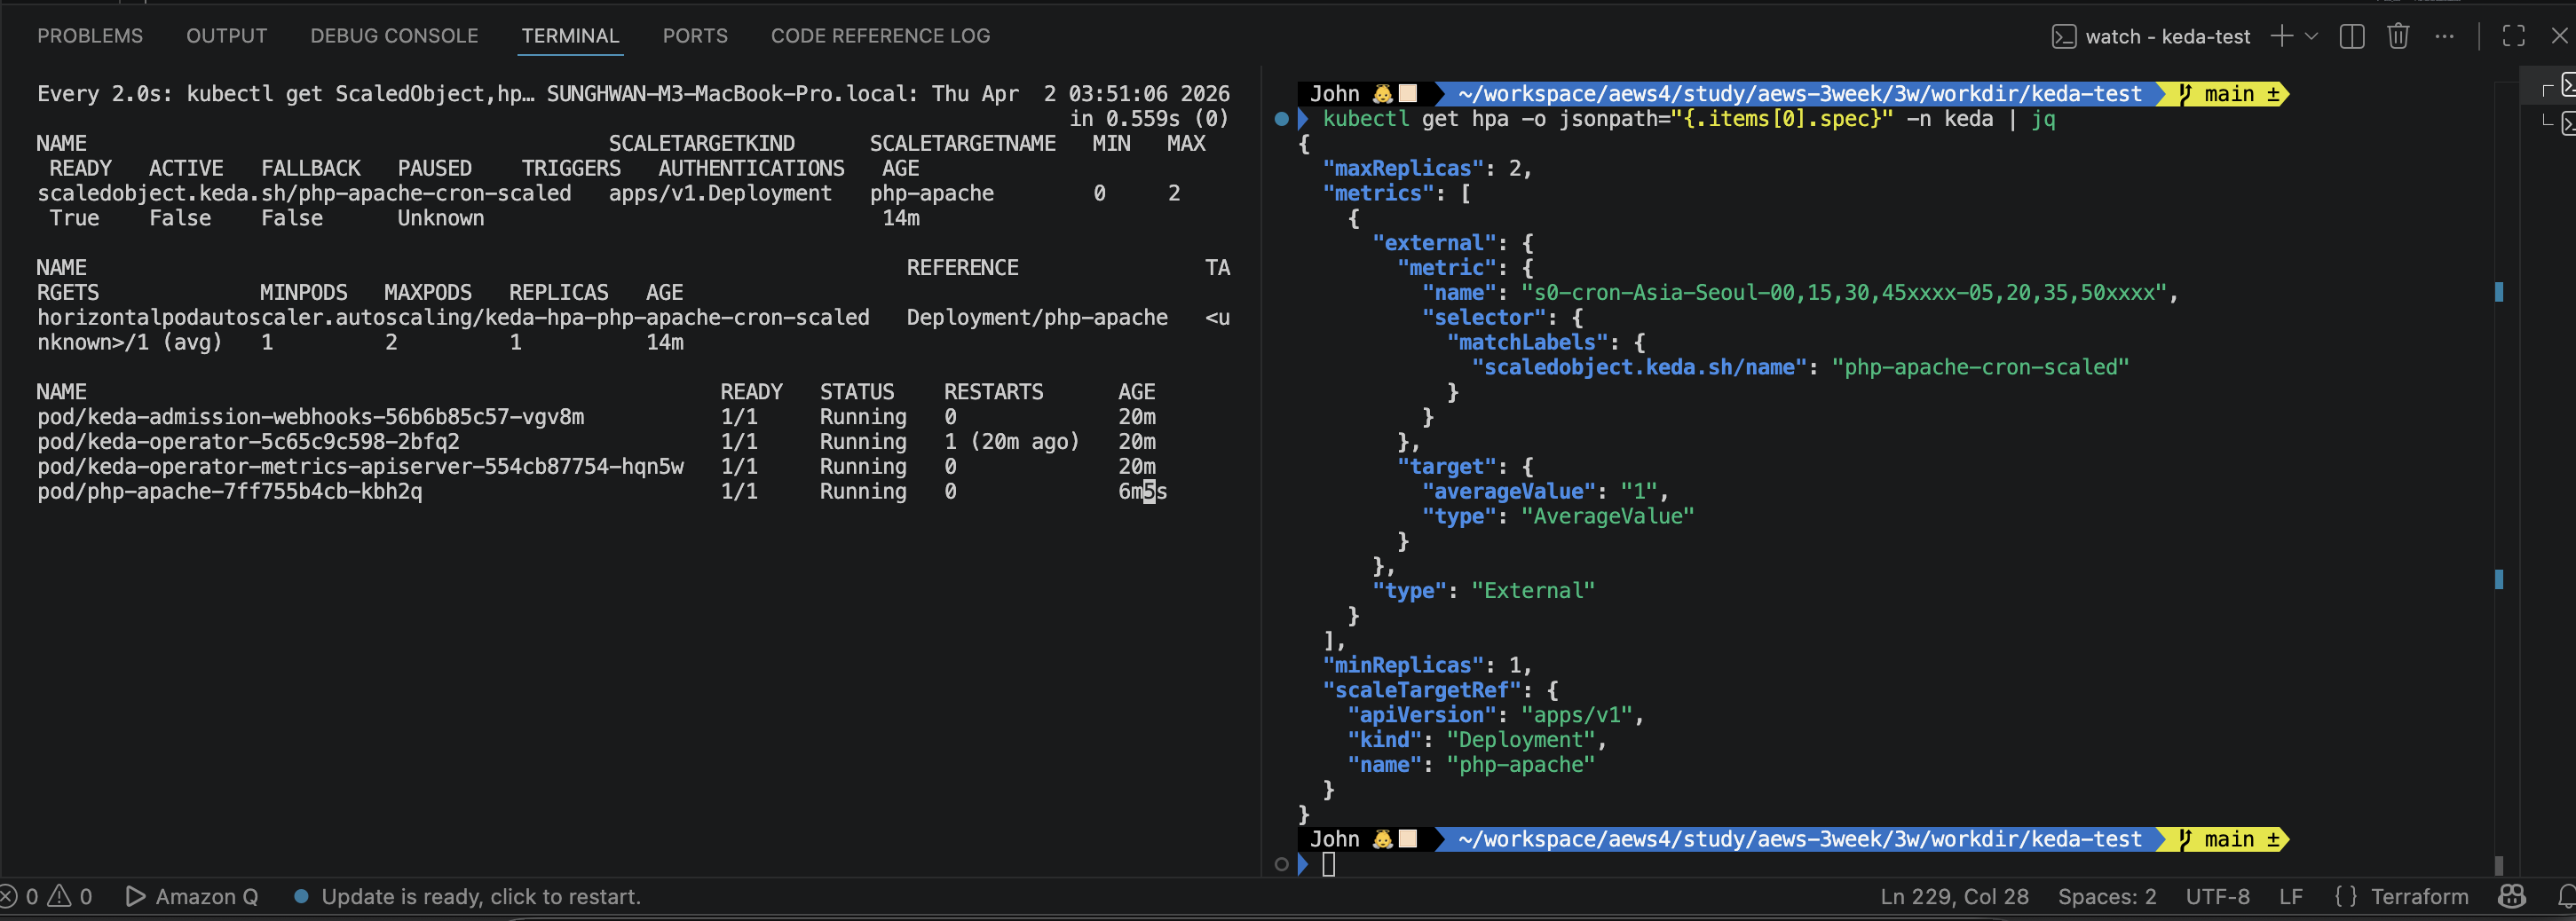Screen dimensions: 2576x921
Task: Open the terminal panel's more actions ellipsis menu
Action: click(x=2445, y=36)
